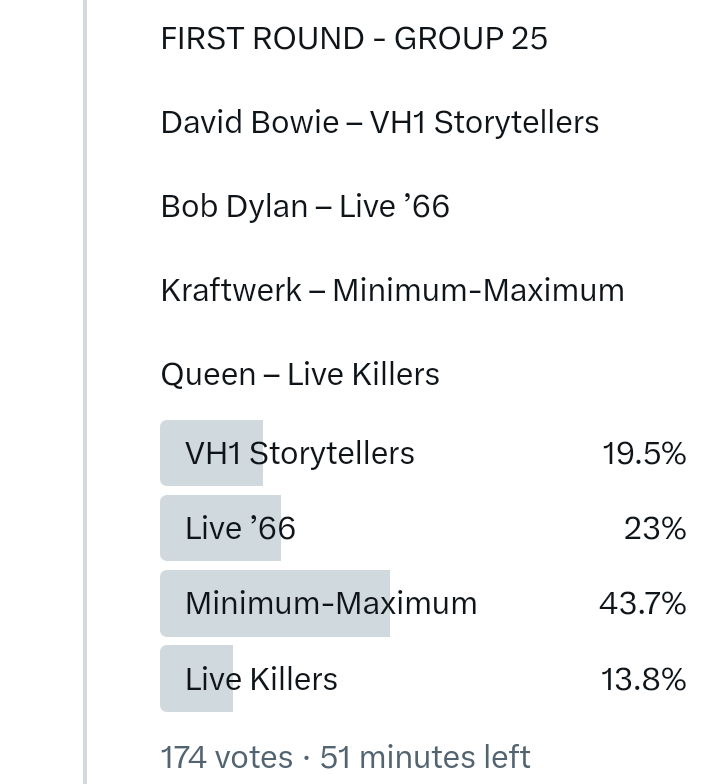Open the 174 votes count
Image resolution: width=720 pixels, height=784 pixels.
point(226,757)
